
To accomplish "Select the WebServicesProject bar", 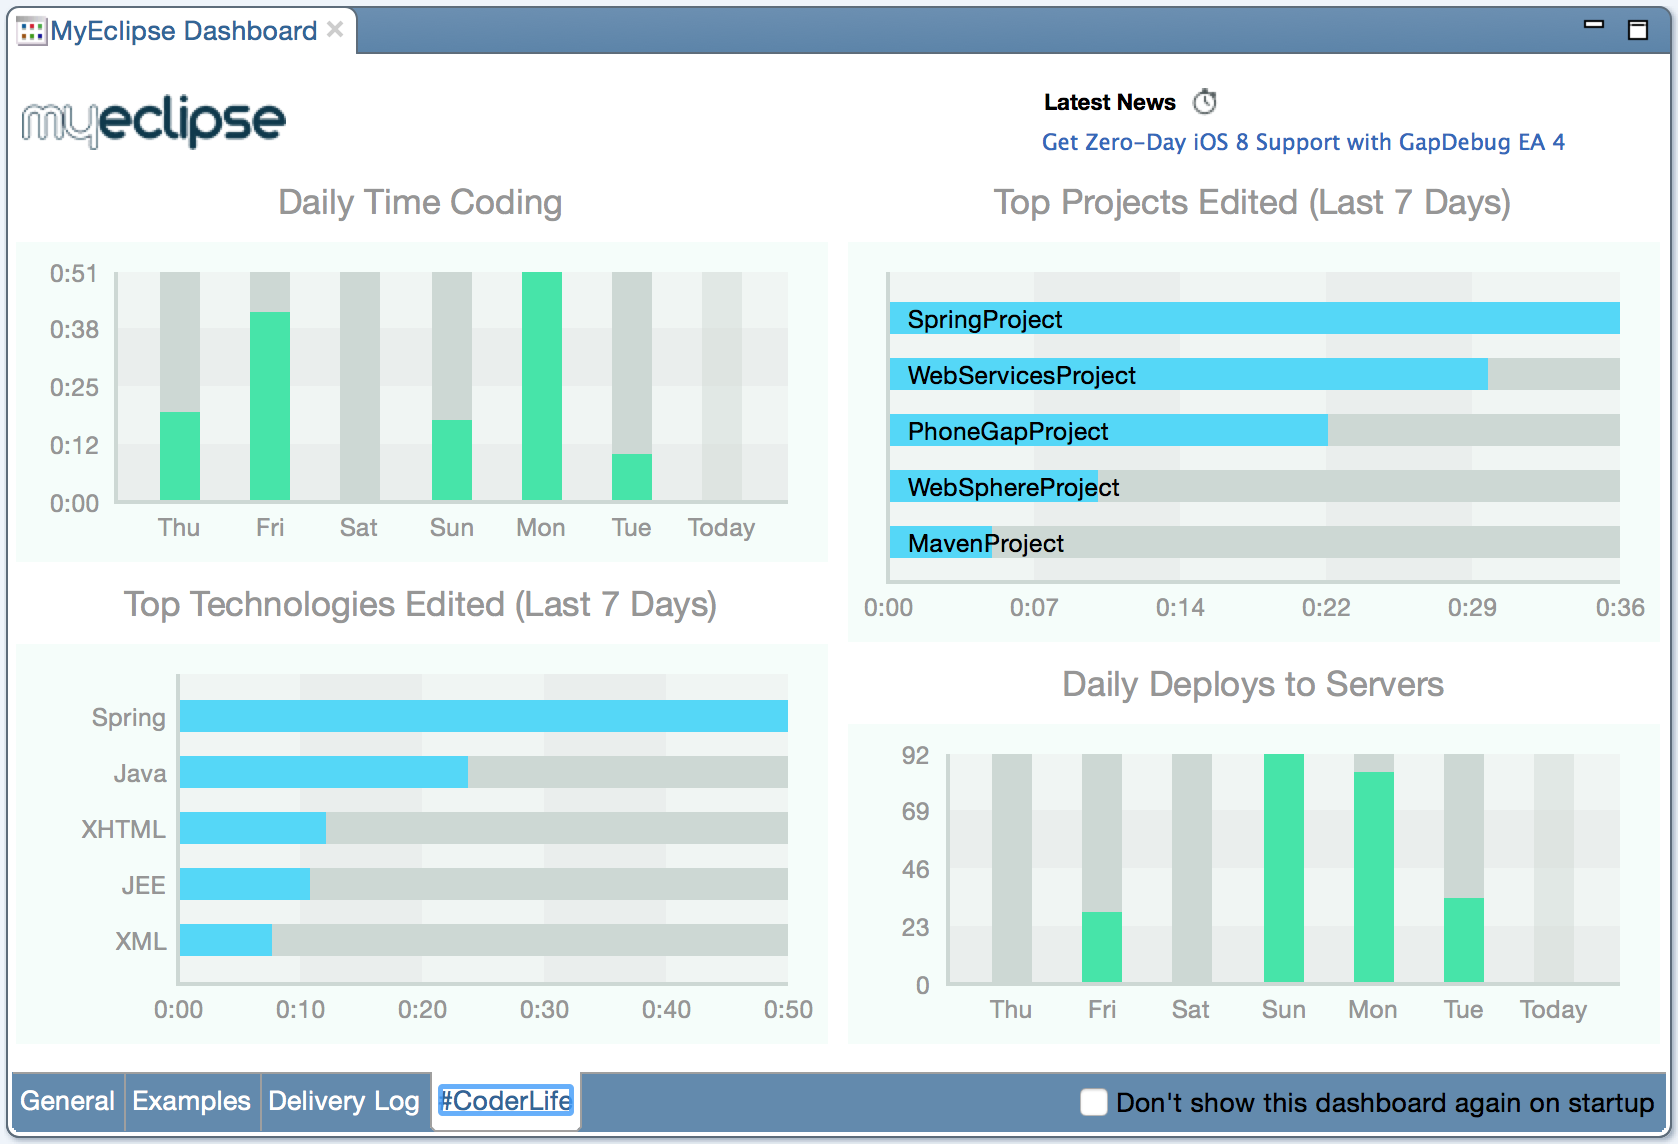I will click(x=1188, y=375).
